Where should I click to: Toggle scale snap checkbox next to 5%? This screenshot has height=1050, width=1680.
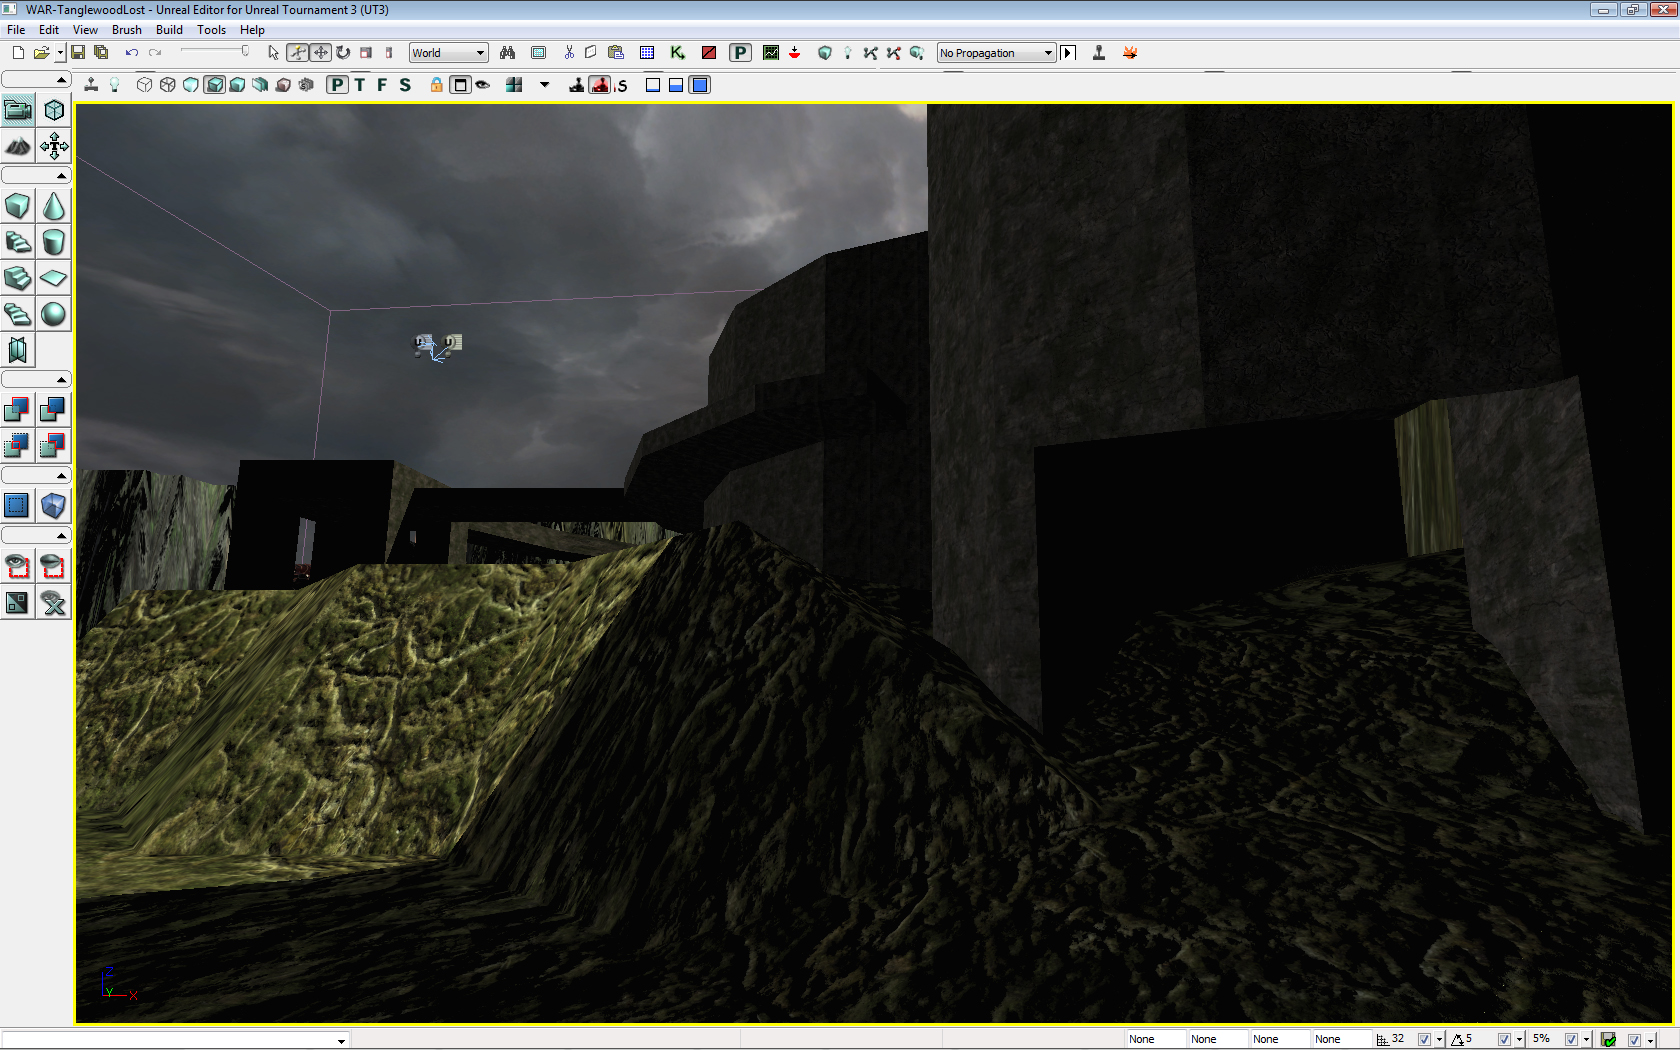pos(1571,1040)
